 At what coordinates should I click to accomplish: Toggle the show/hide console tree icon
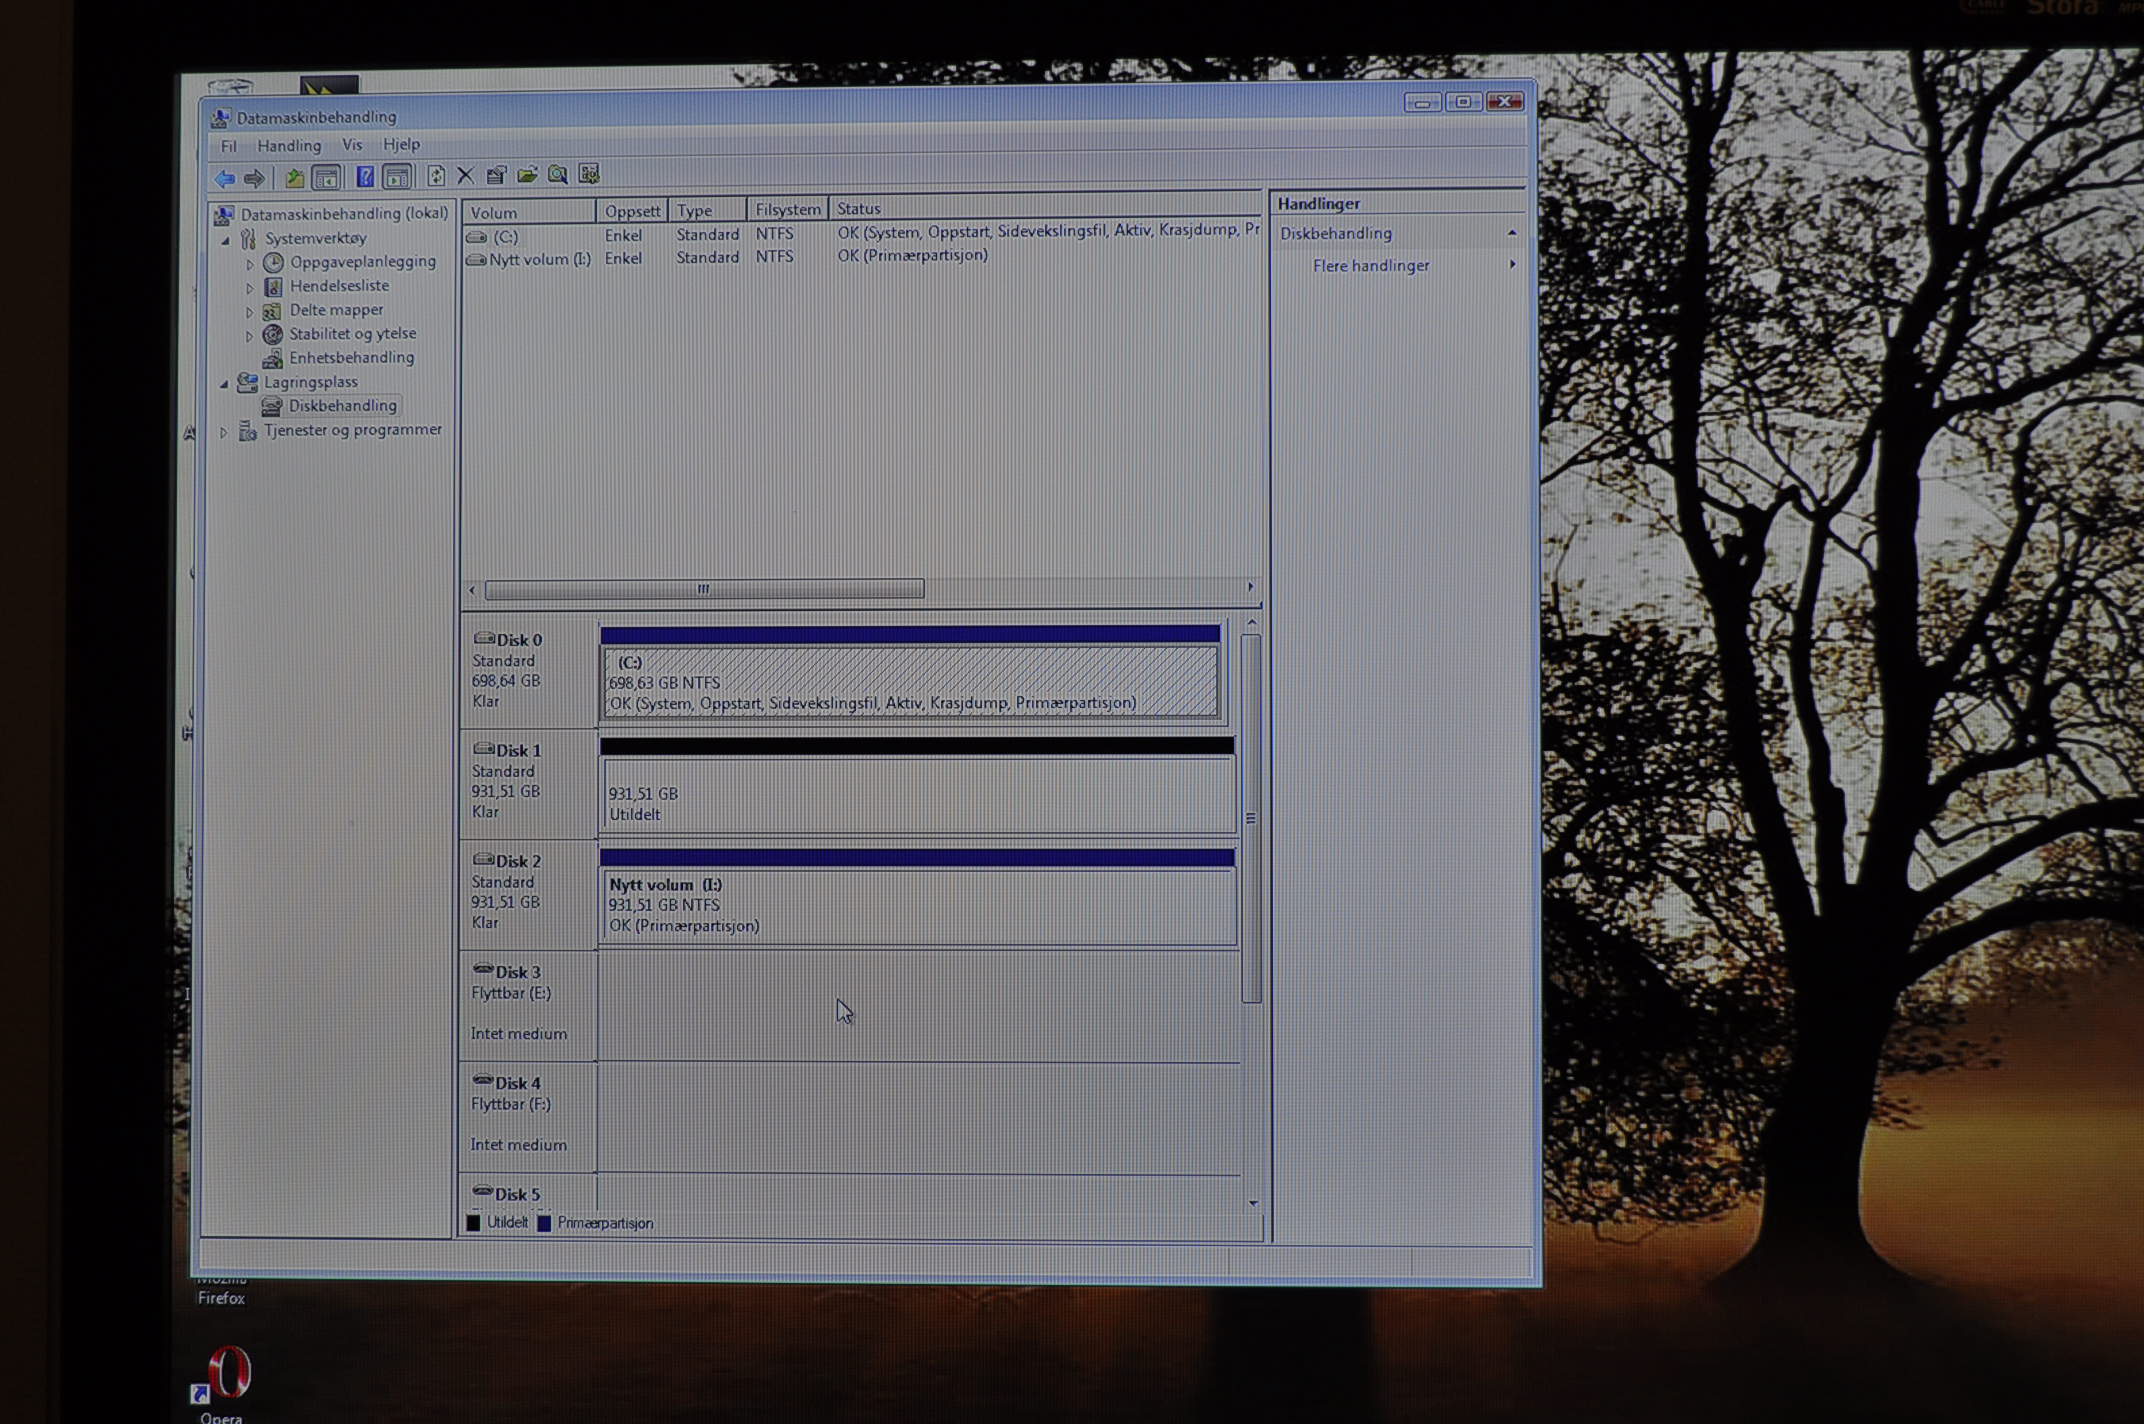pyautogui.click(x=326, y=178)
